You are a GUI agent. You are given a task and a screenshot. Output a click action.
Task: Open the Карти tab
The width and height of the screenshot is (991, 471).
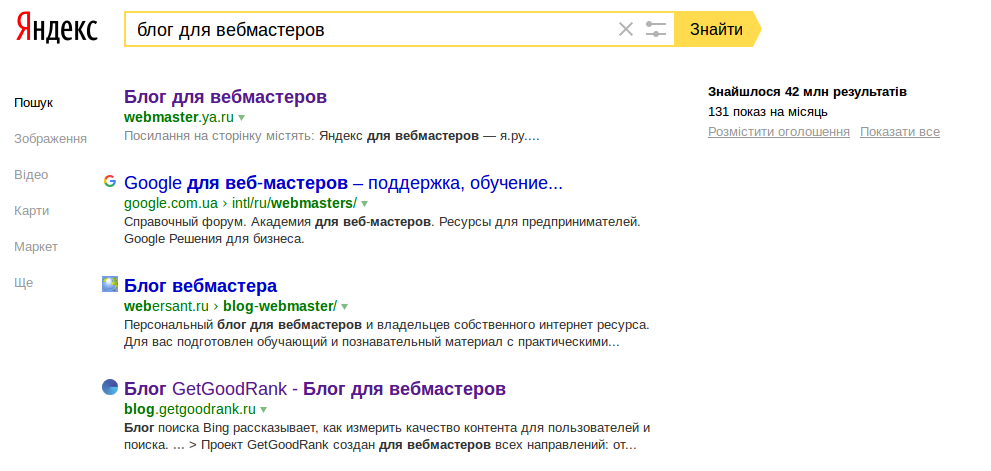coord(32,211)
